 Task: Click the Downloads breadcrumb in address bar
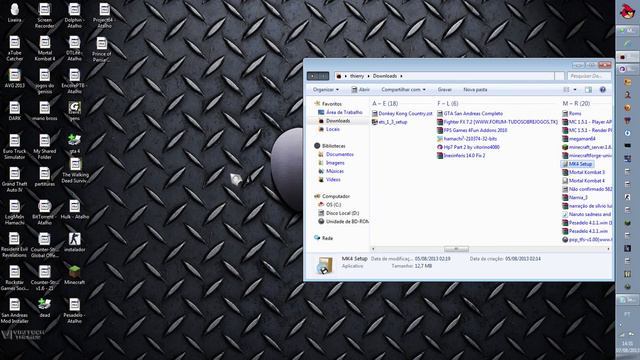[x=384, y=76]
